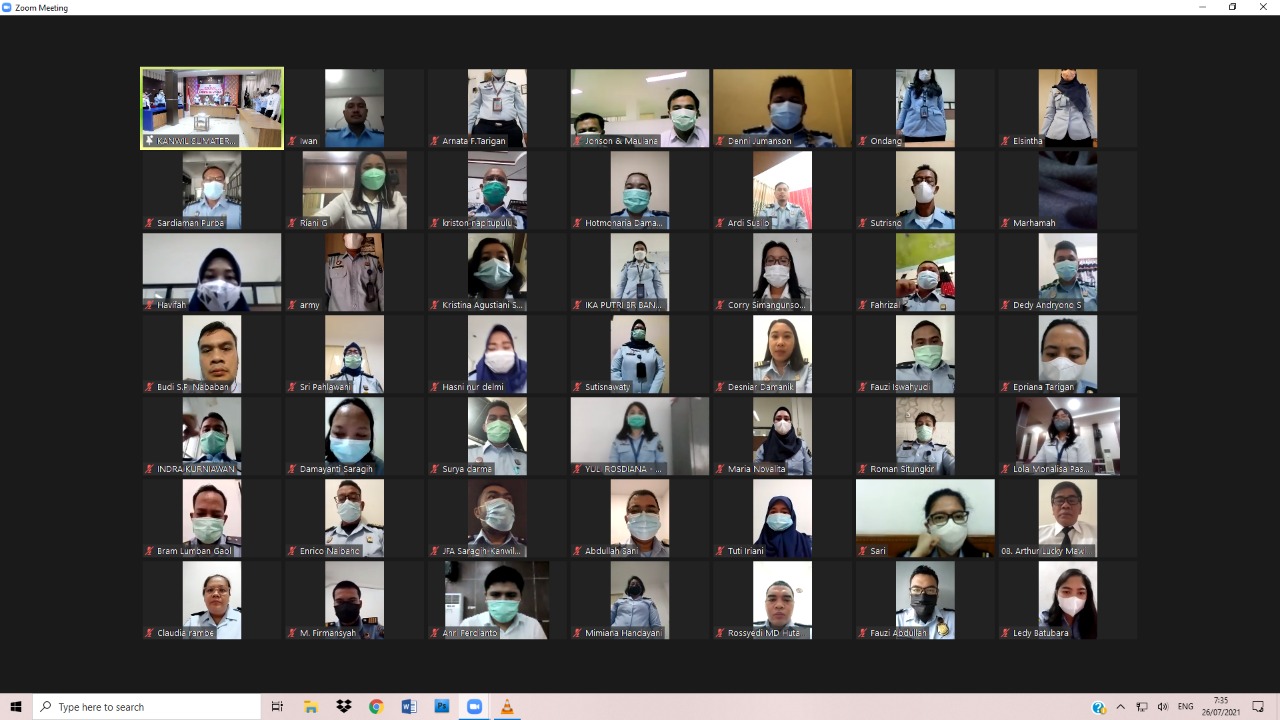
Task: Open the ENG language selector
Action: tap(1186, 707)
